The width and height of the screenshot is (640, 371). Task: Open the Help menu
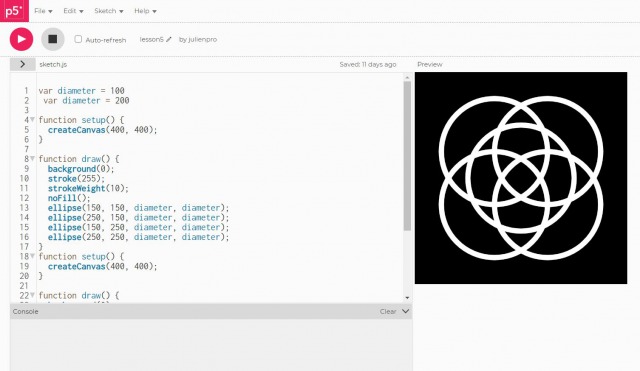(x=145, y=11)
